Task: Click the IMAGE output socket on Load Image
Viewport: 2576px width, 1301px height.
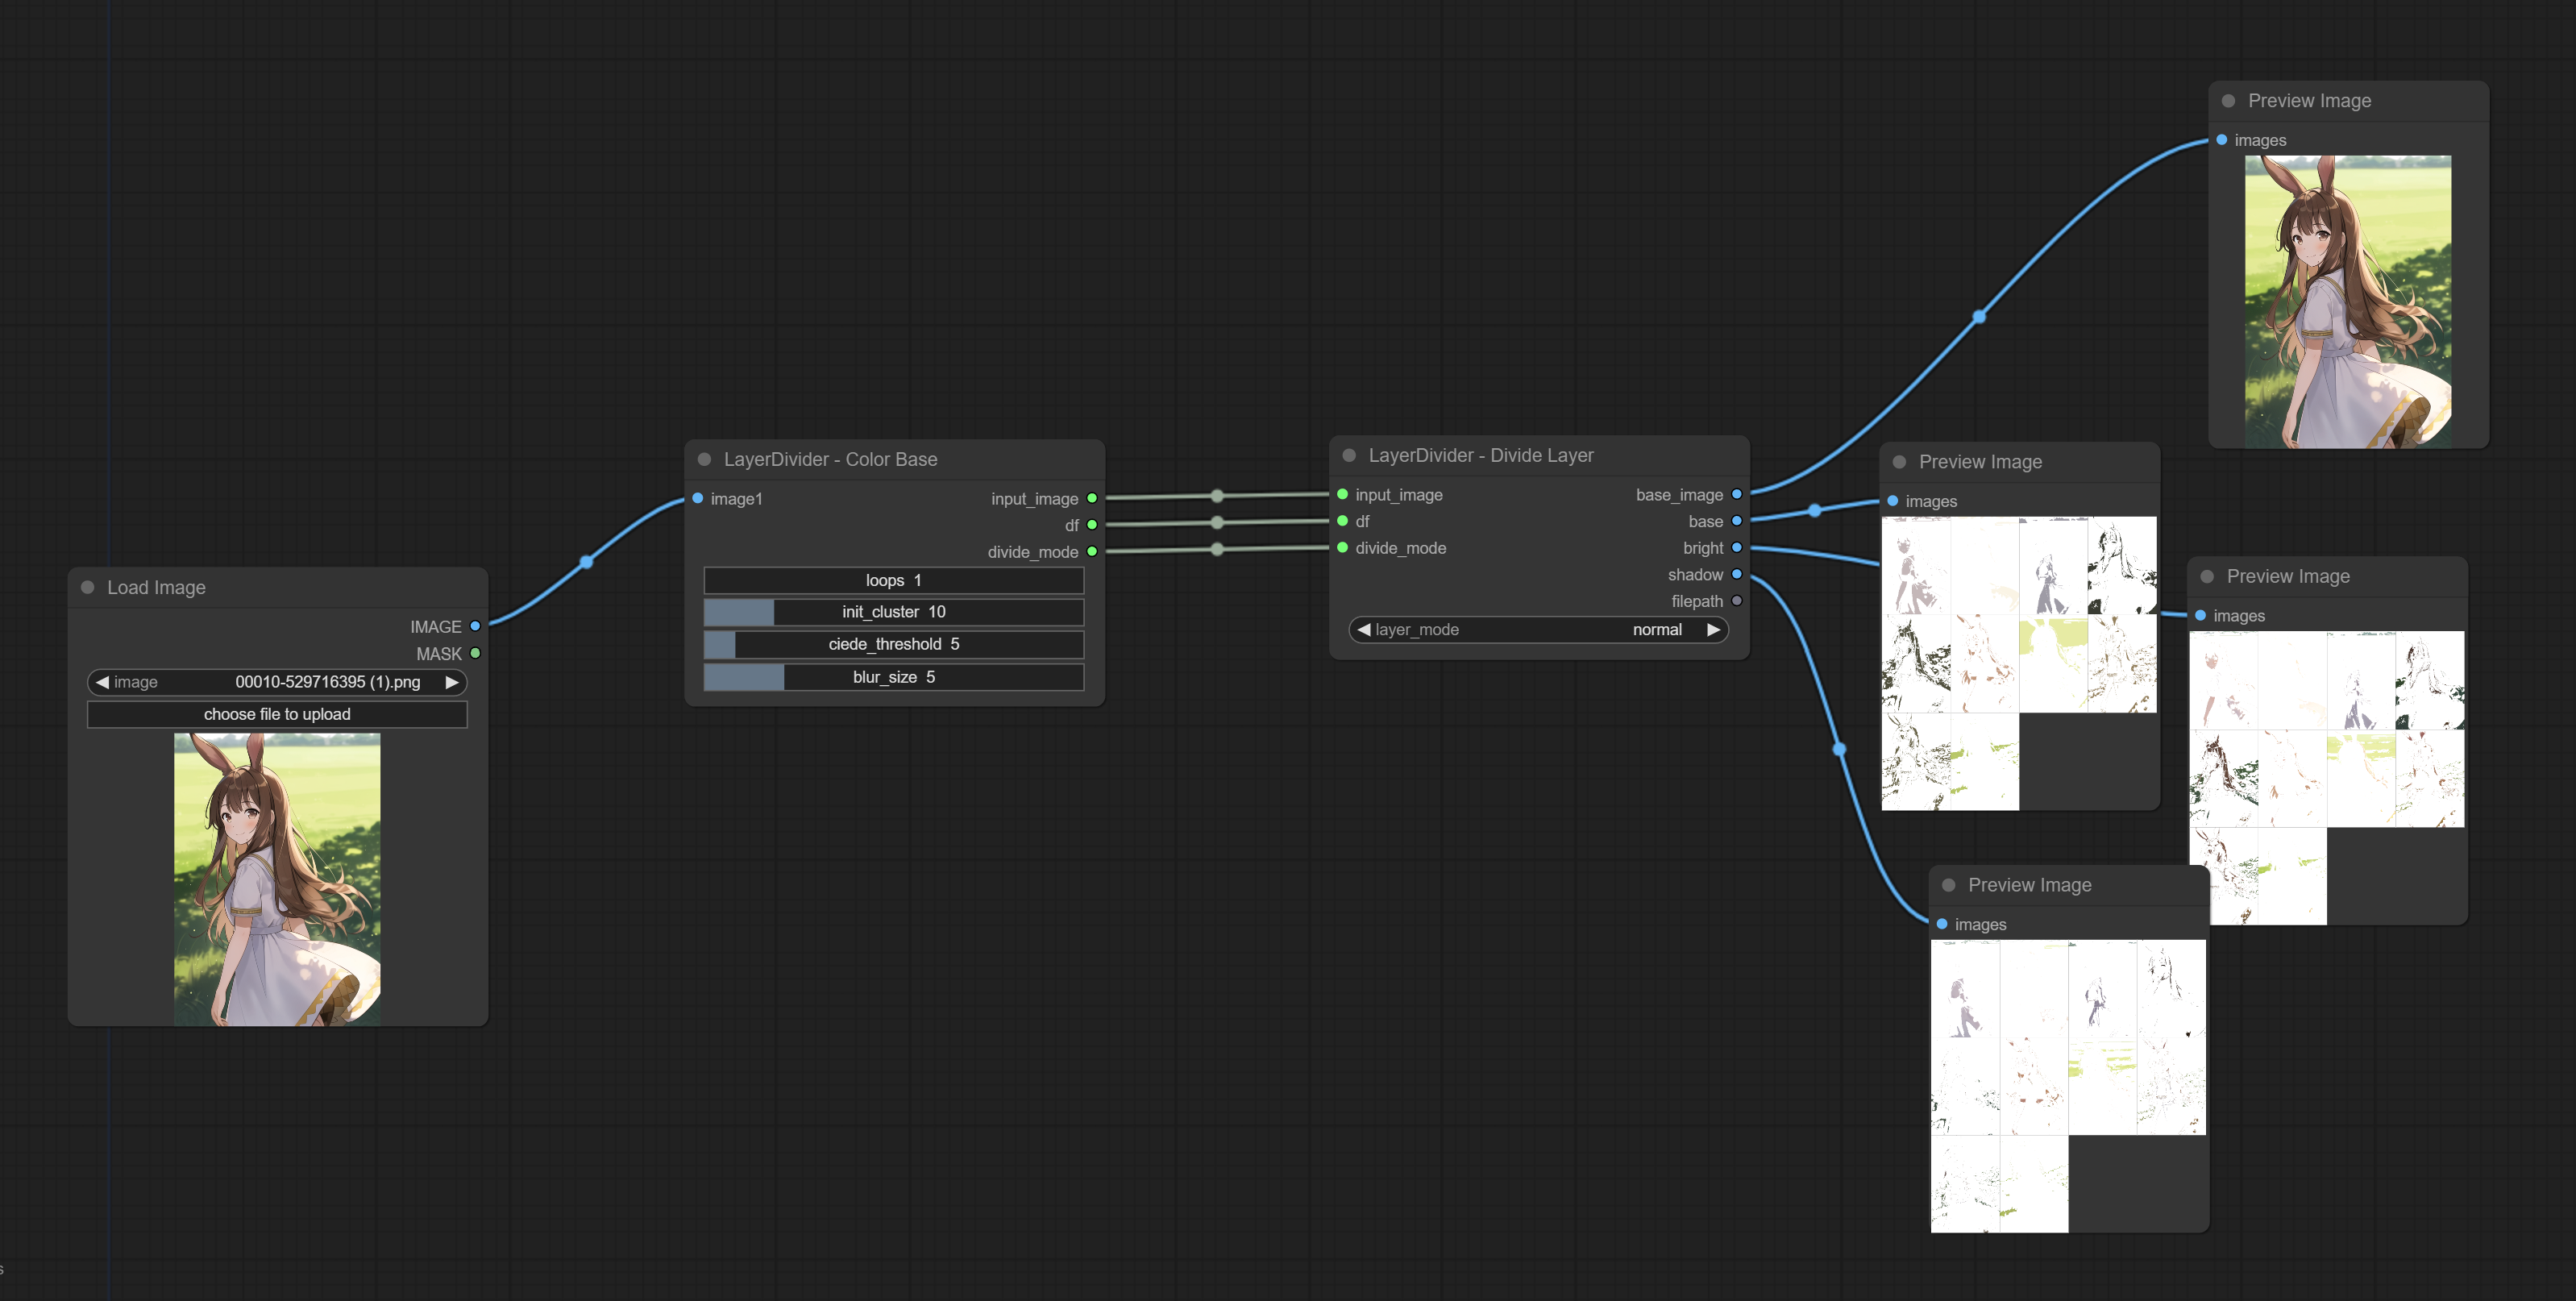Action: (475, 626)
